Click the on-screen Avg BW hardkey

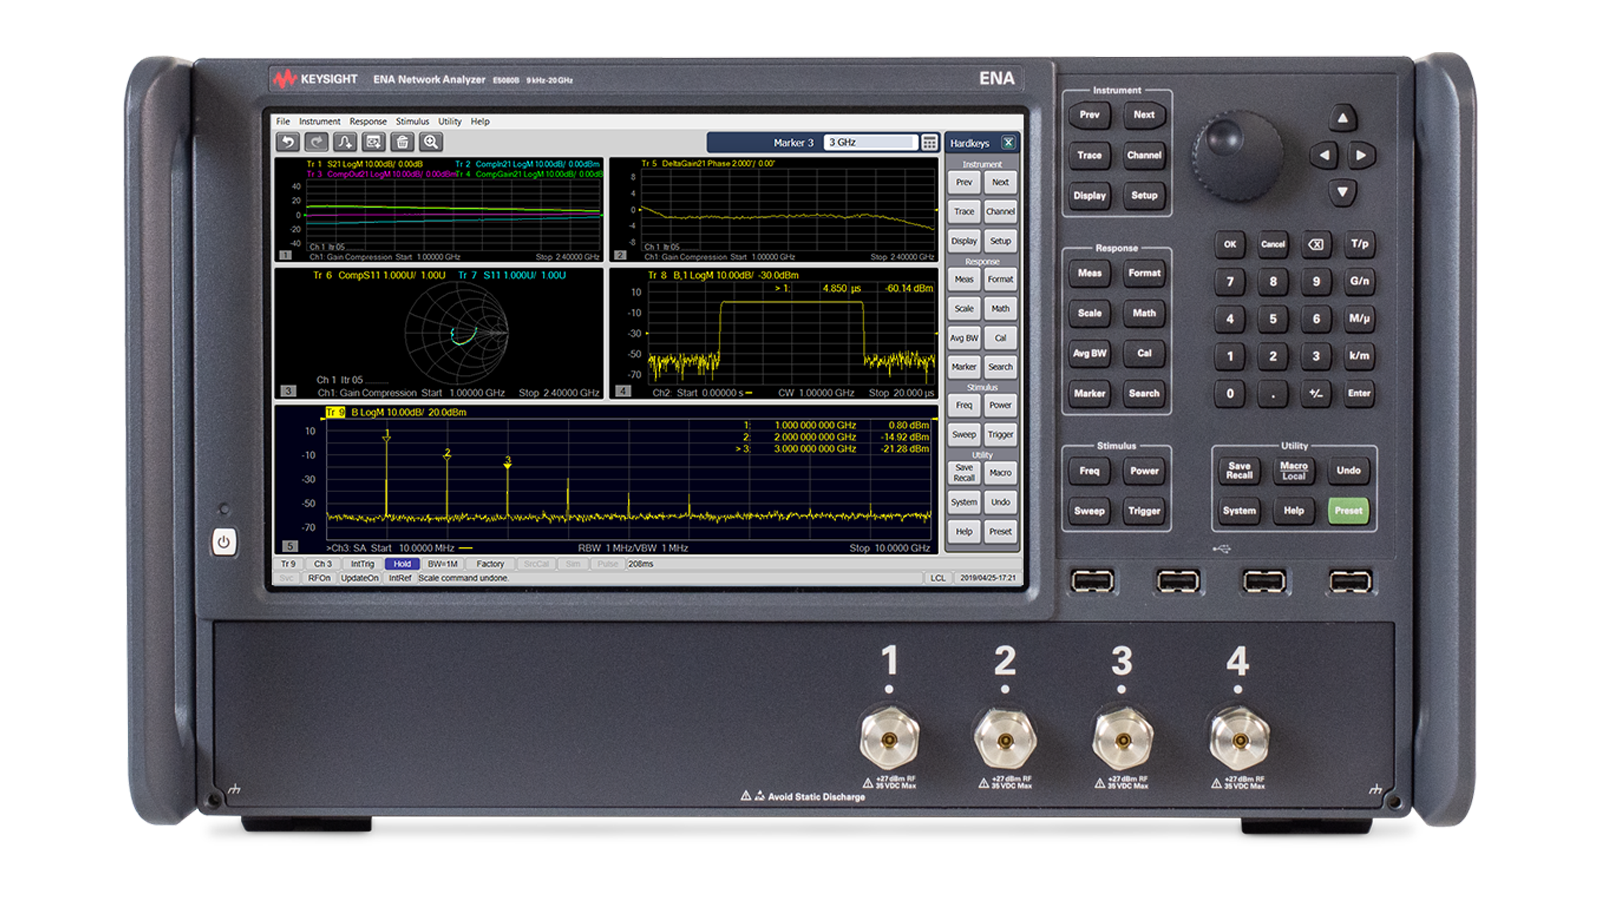point(964,338)
